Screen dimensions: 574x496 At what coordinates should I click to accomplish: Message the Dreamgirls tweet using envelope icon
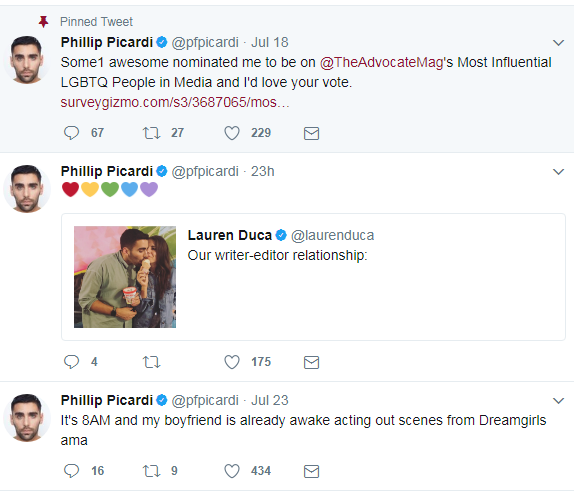click(312, 471)
